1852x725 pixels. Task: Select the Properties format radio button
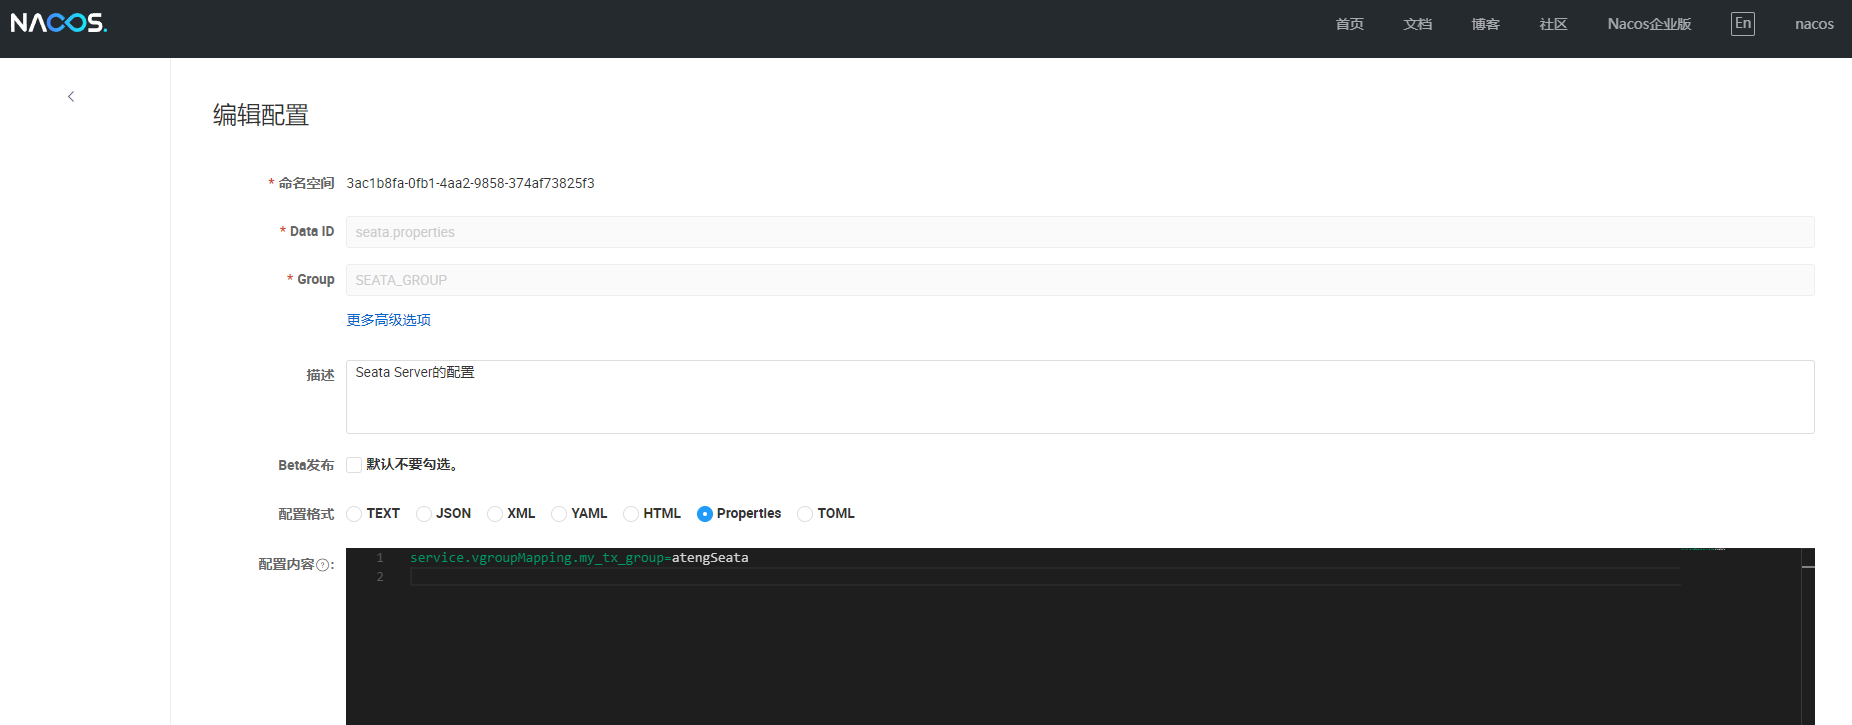click(x=705, y=514)
